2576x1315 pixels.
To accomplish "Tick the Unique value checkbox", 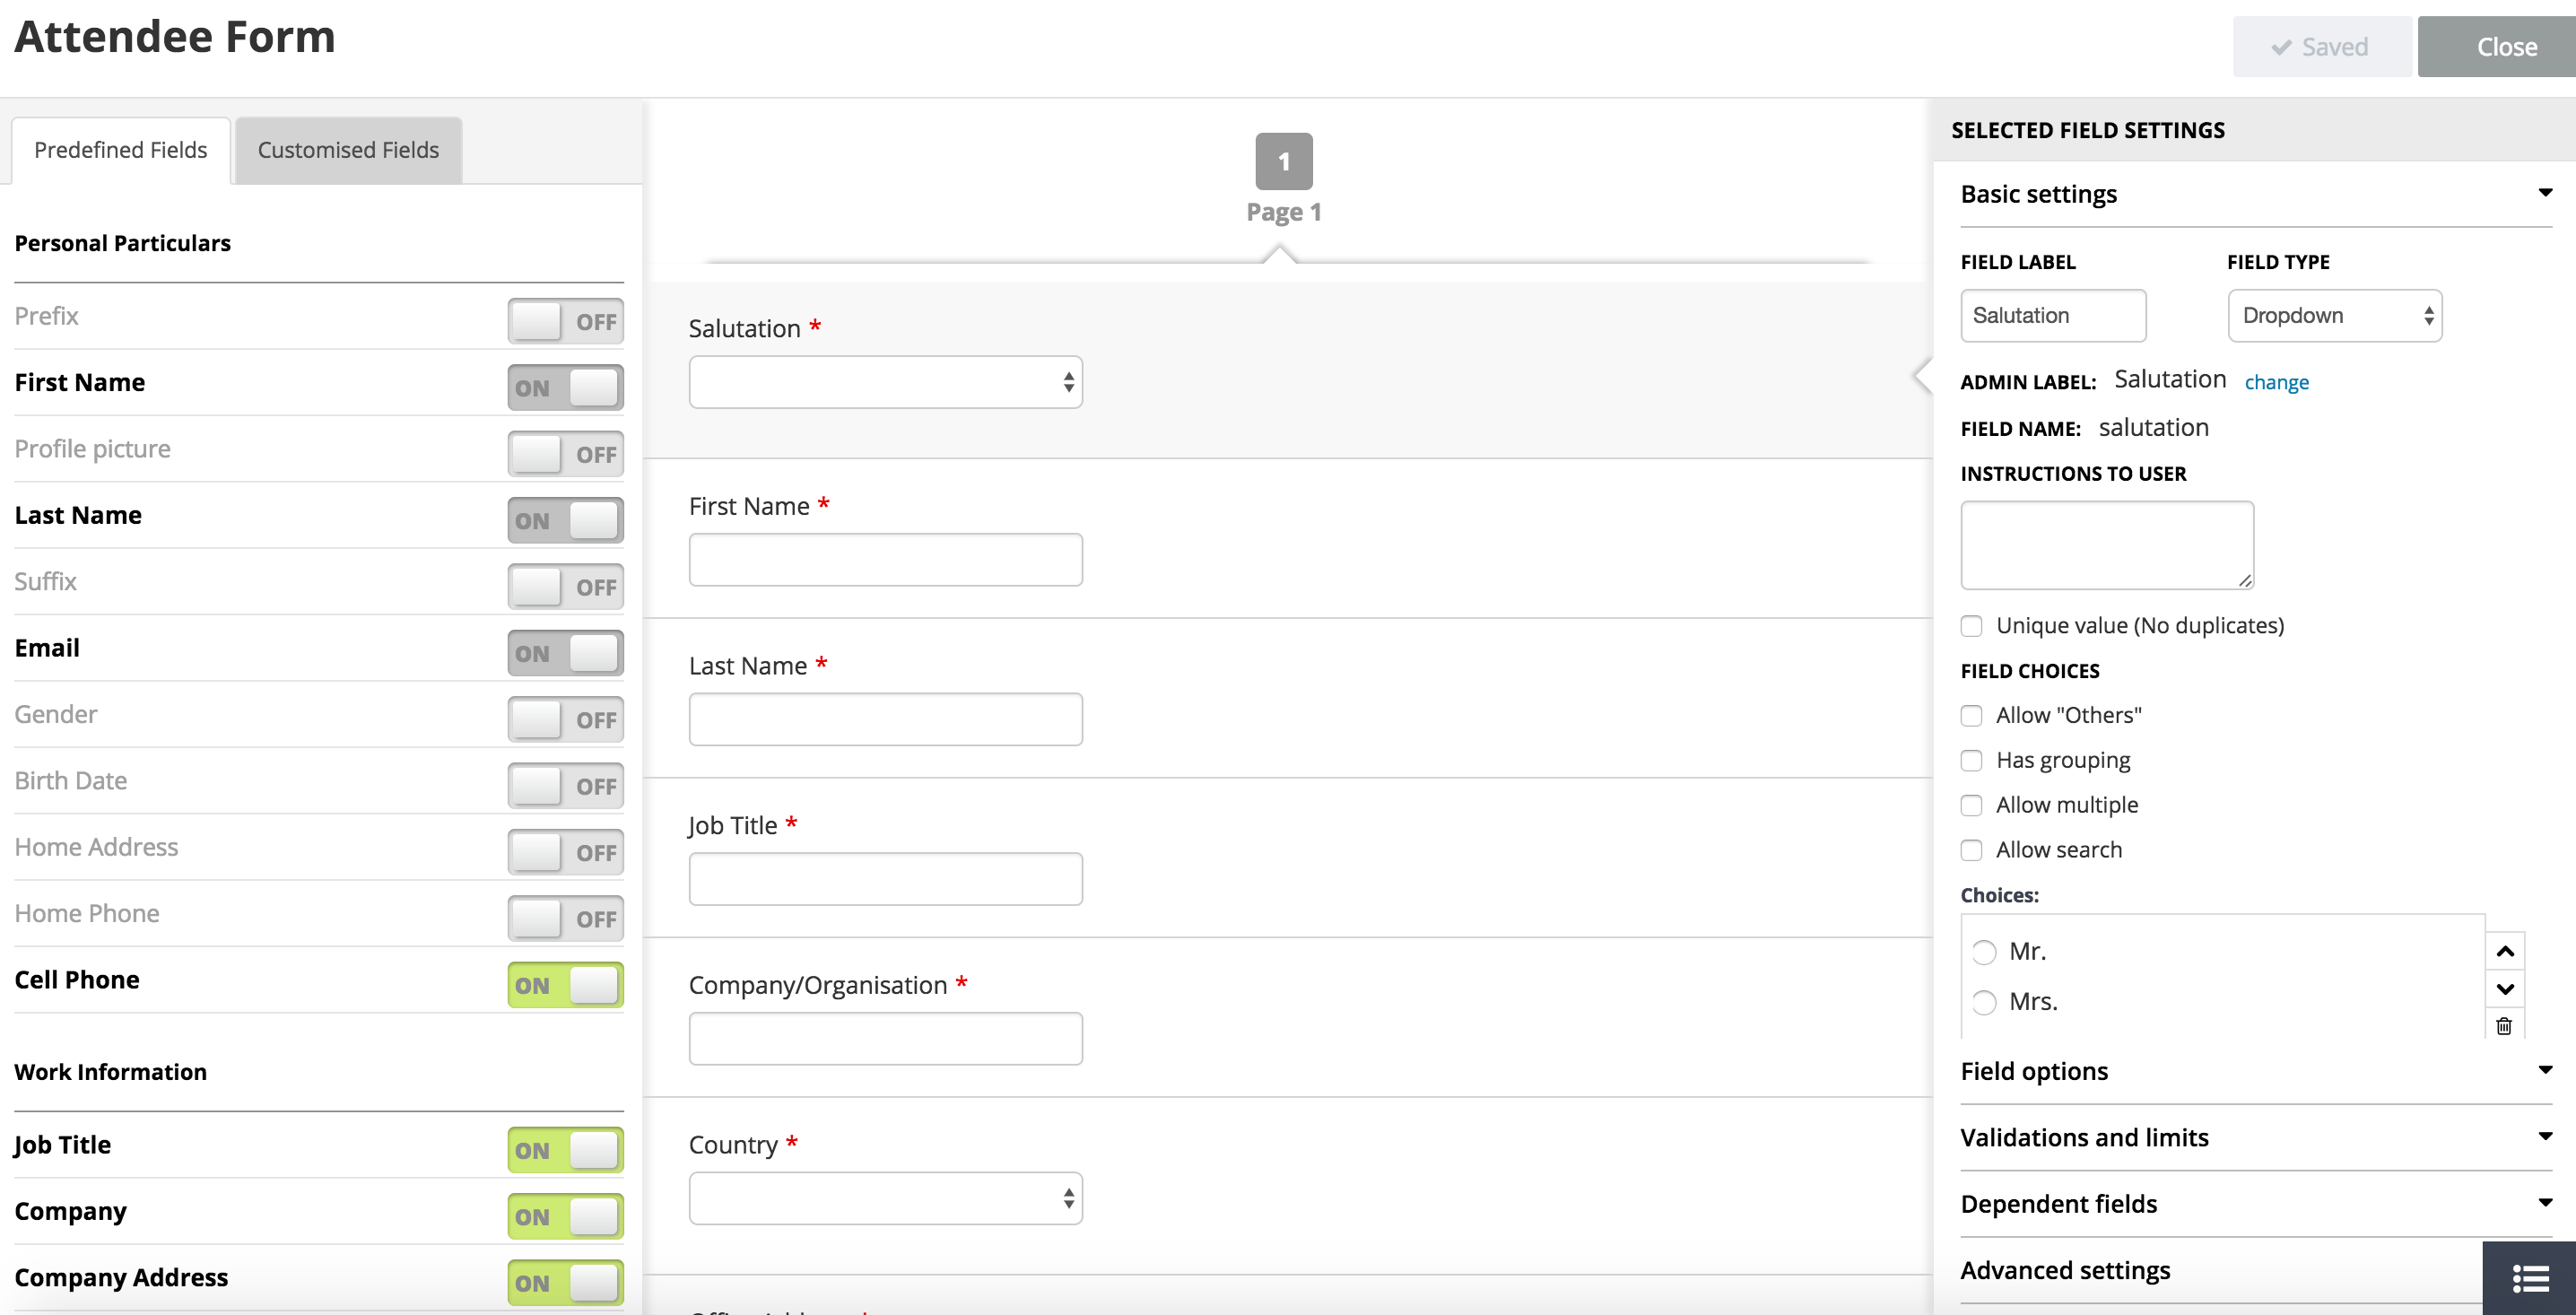I will (x=1971, y=626).
